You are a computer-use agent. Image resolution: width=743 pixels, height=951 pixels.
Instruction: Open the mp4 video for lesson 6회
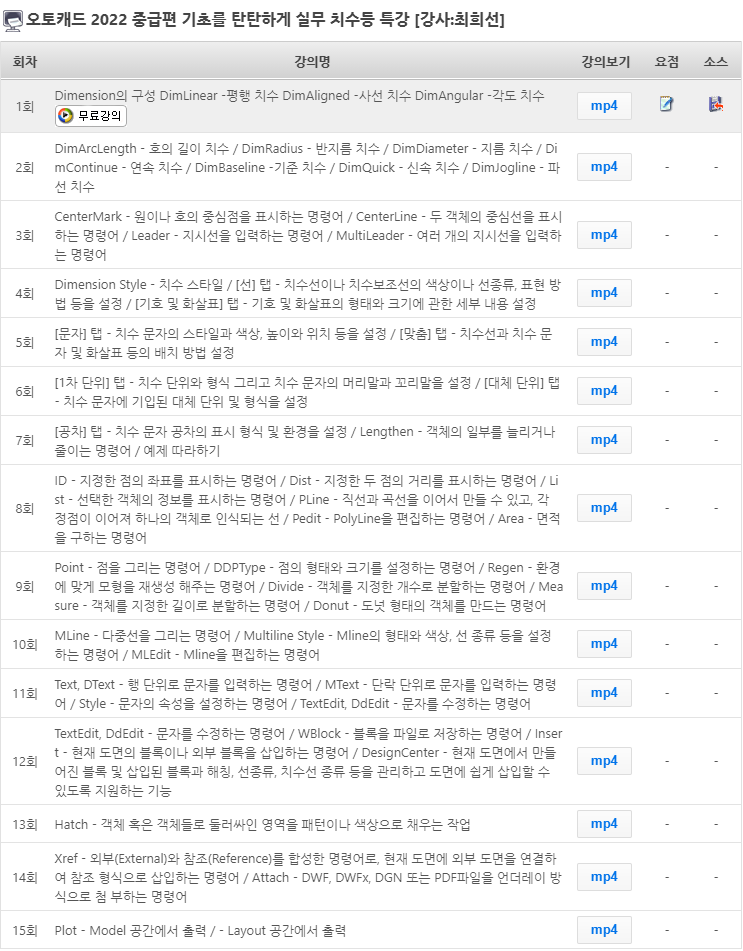click(604, 391)
